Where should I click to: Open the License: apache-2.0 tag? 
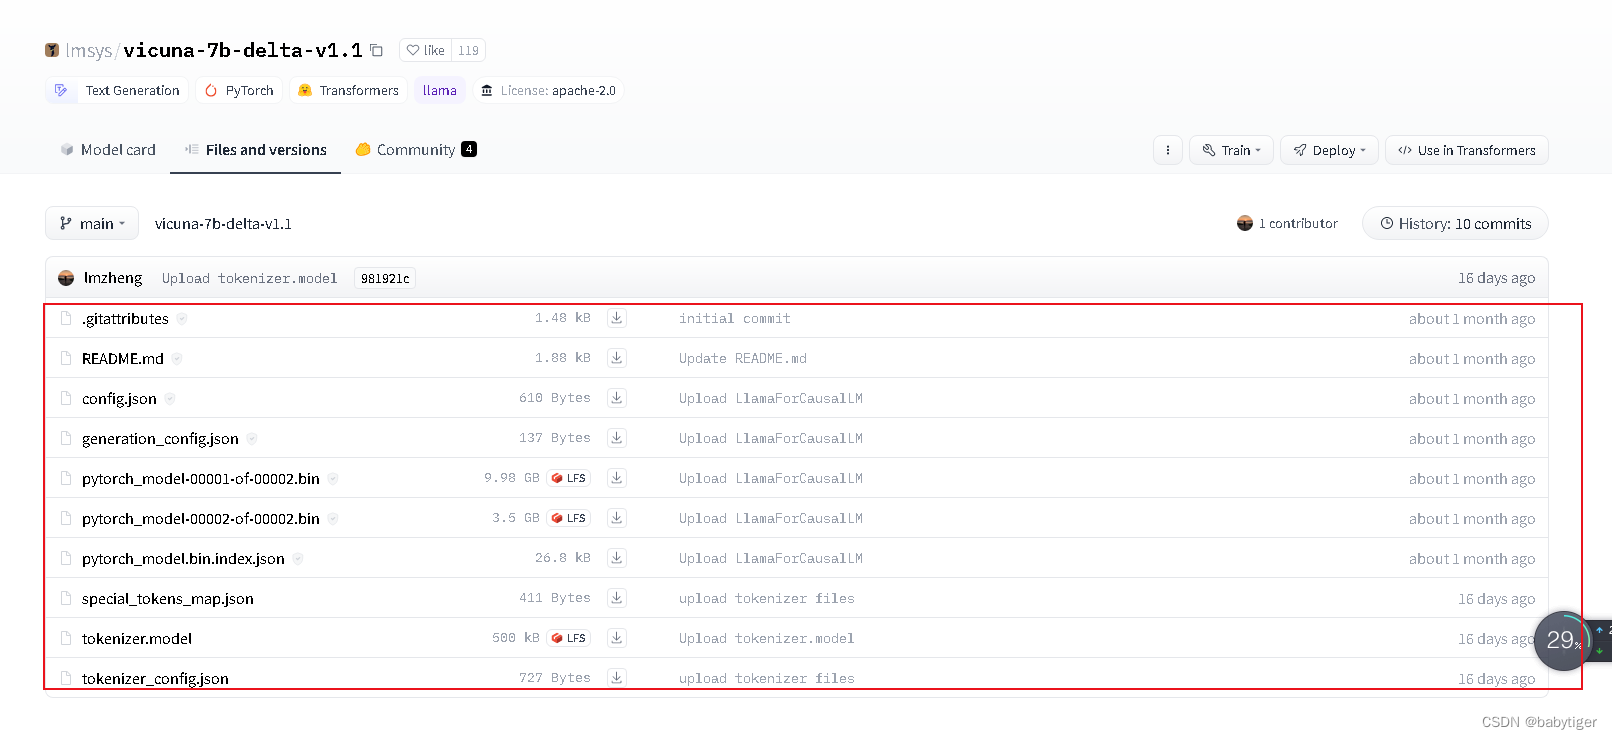[548, 90]
